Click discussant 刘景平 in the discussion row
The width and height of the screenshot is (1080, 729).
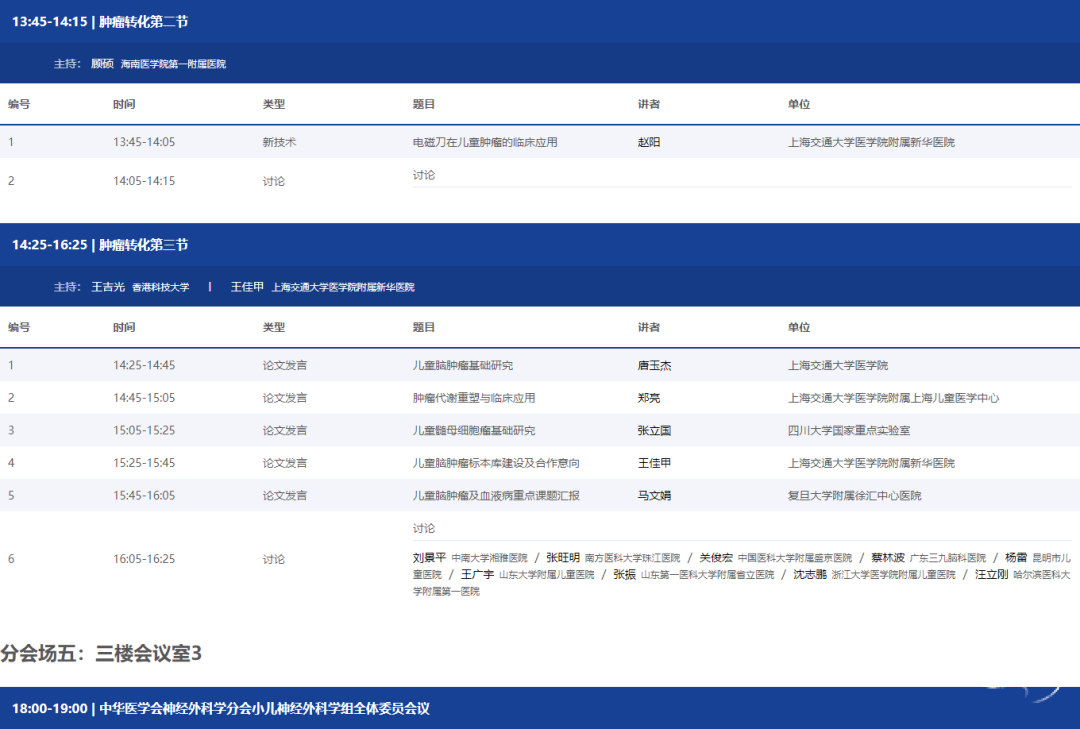point(429,557)
